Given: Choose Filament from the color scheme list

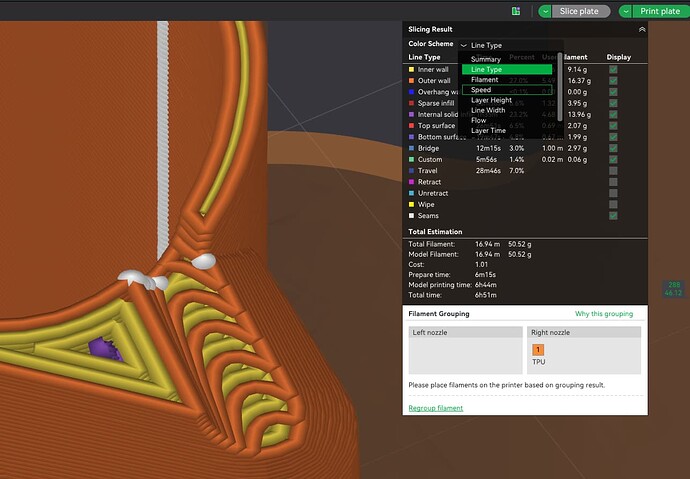Looking at the screenshot, I should tap(484, 80).
